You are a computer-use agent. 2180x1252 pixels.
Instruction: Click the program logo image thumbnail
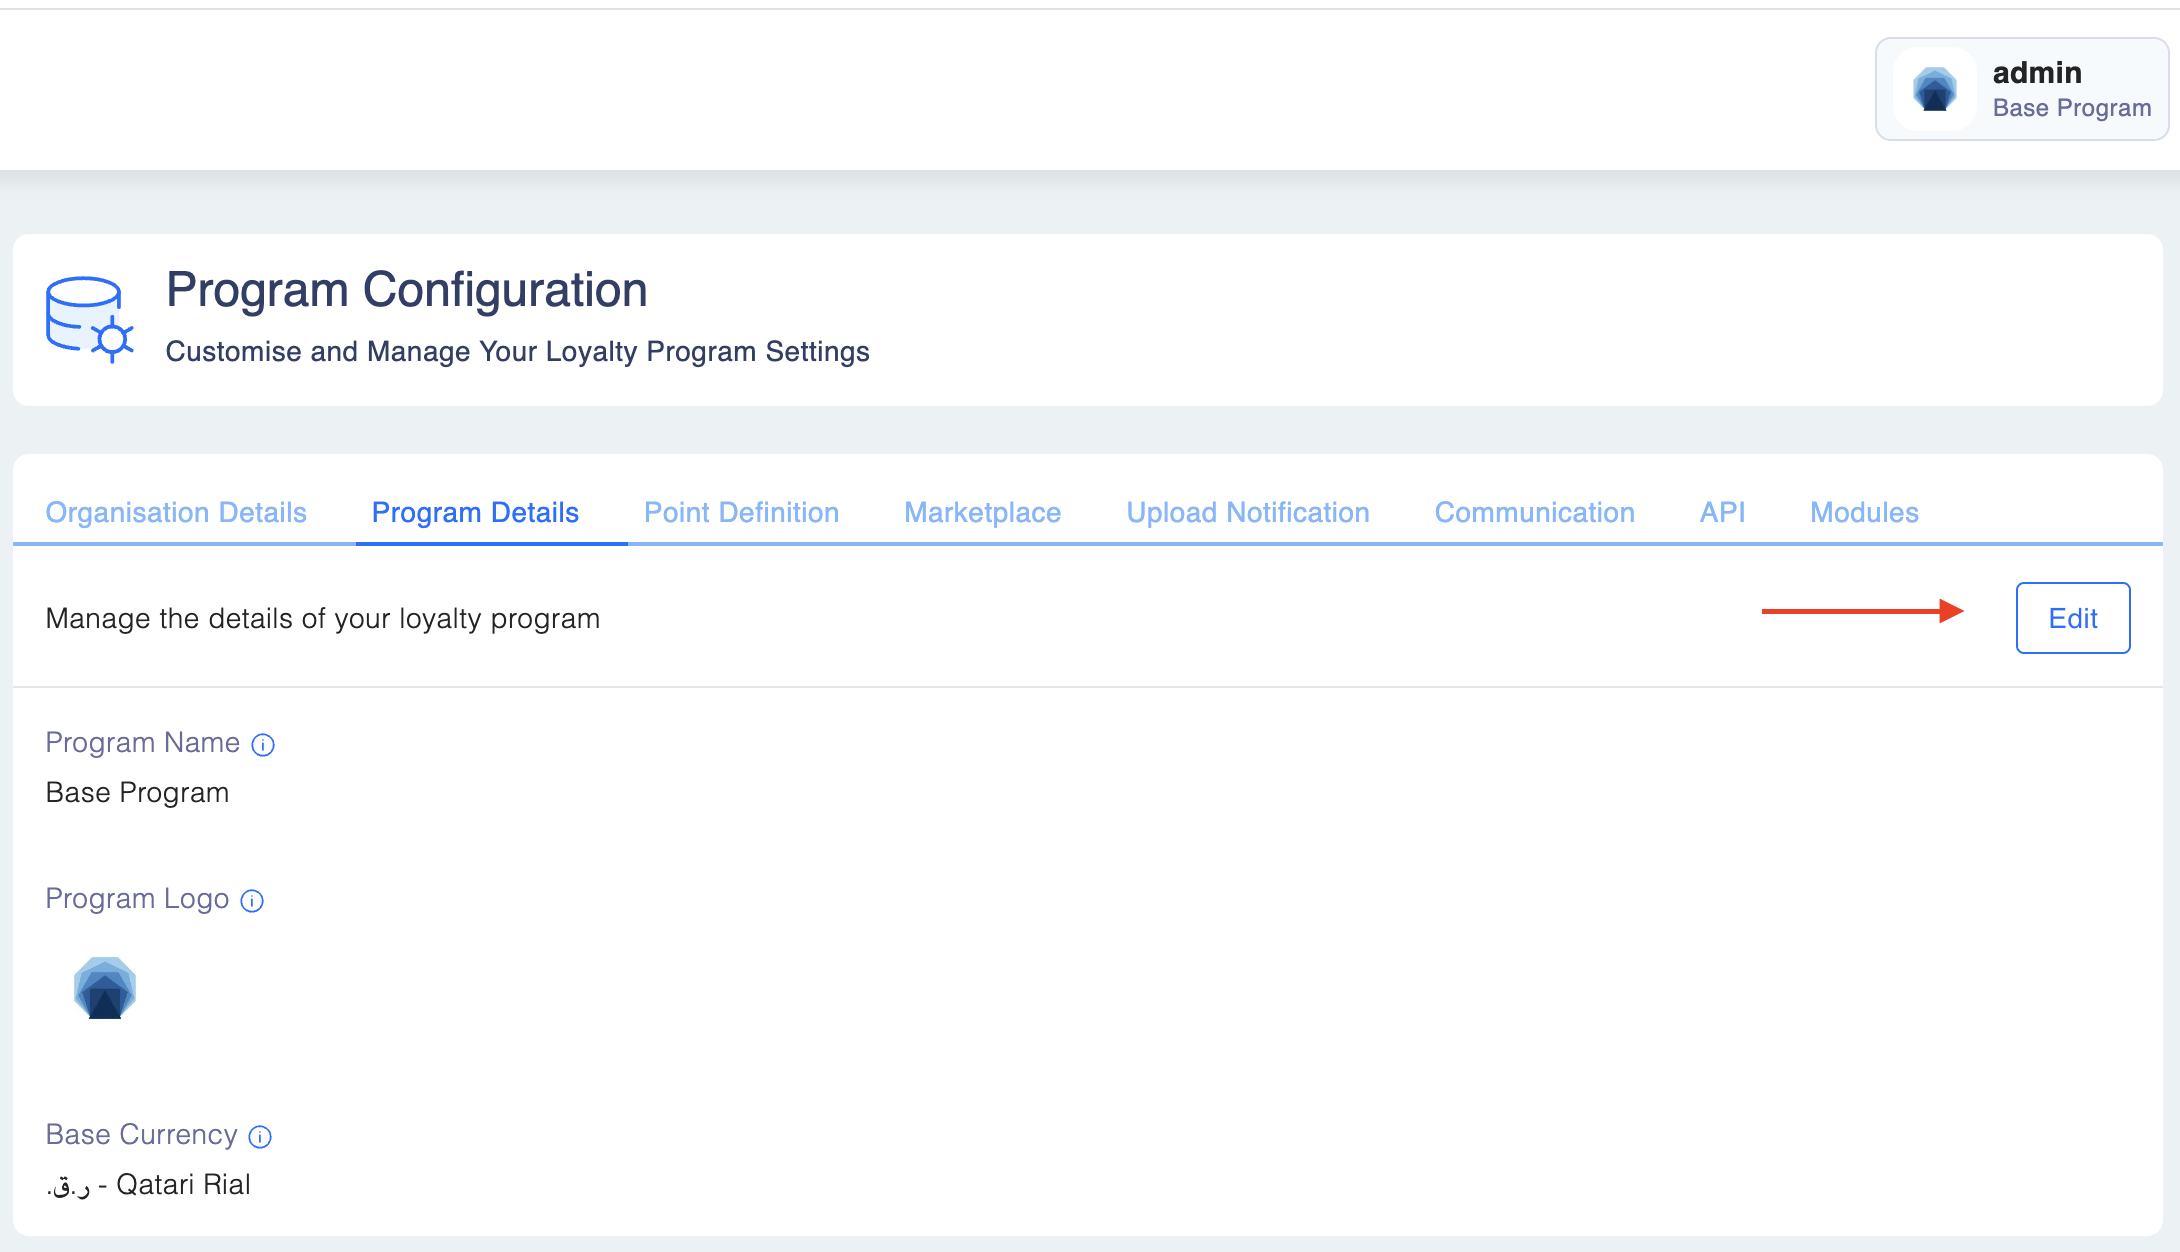pos(105,988)
